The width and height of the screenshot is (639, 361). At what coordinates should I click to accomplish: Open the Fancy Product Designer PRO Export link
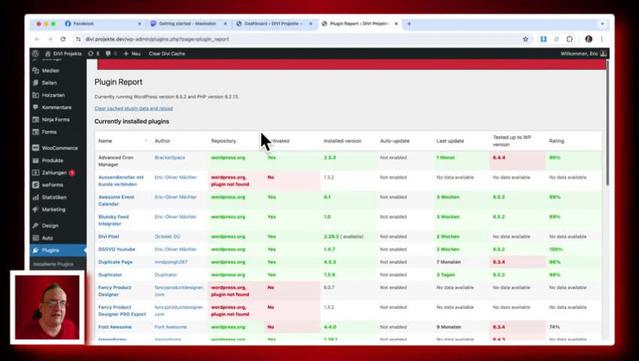point(122,310)
